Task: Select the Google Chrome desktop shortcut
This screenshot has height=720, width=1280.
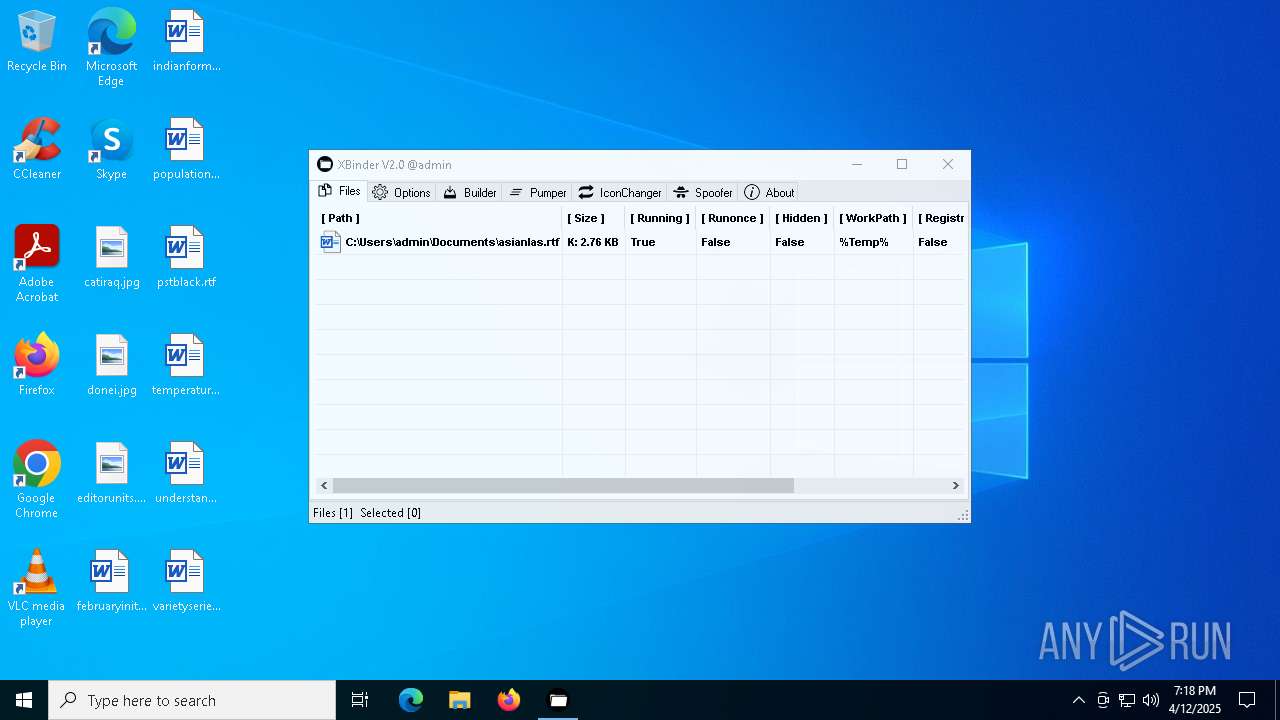Action: point(37,480)
